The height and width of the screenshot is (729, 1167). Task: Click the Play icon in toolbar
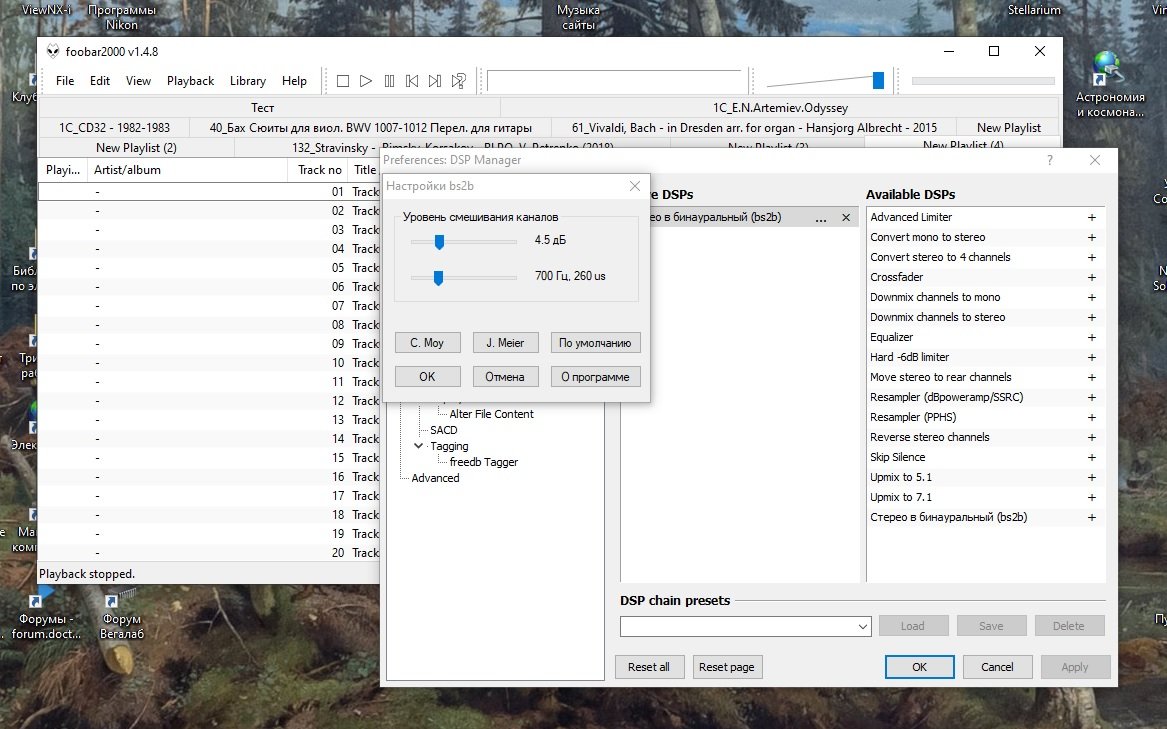[x=365, y=80]
